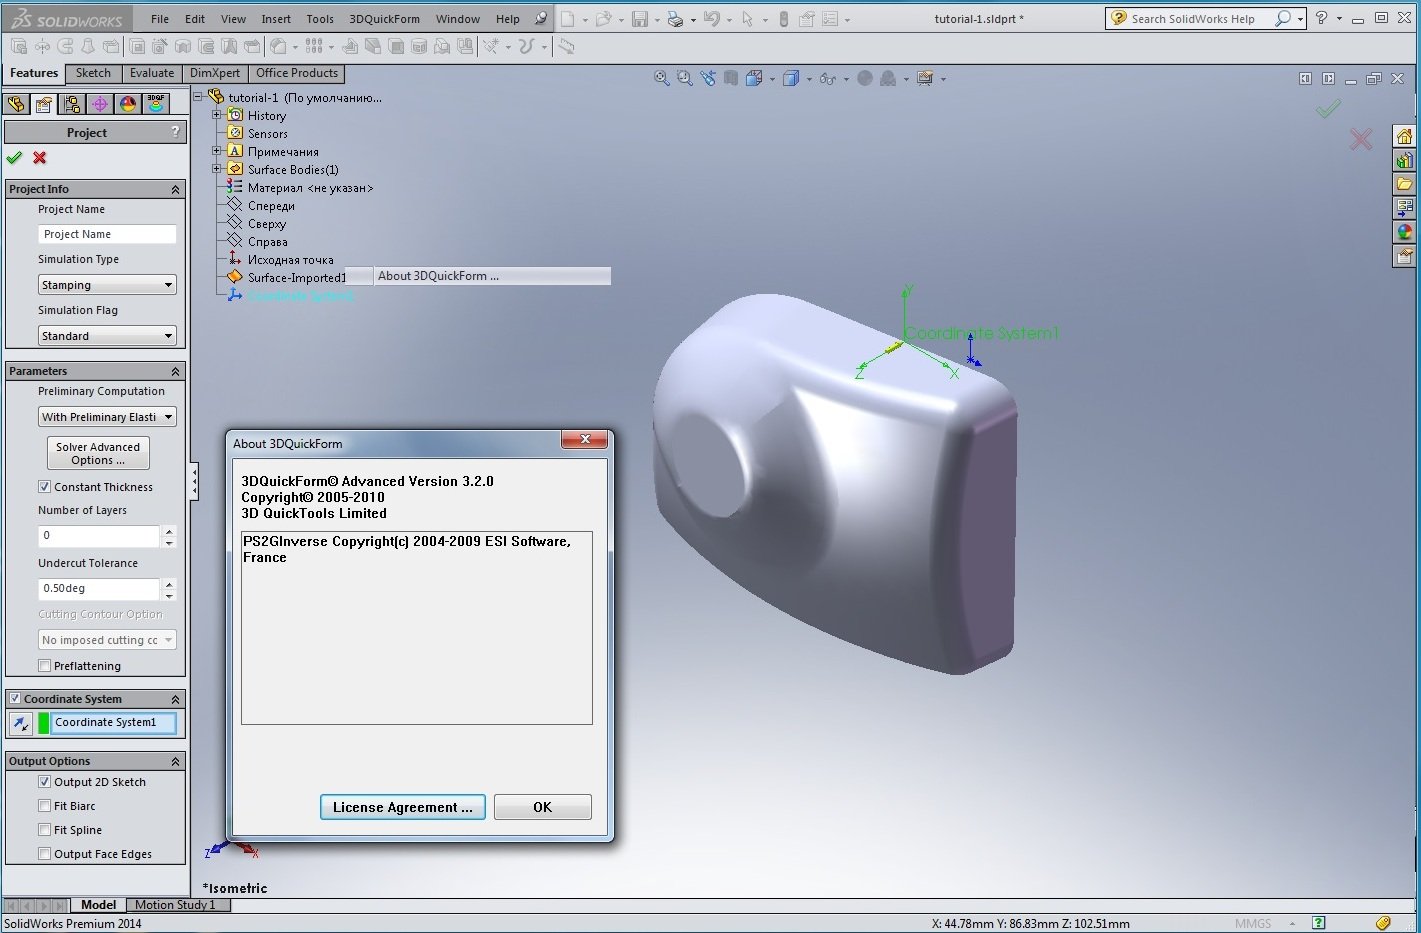Click the Save icon
This screenshot has height=933, width=1421.
(x=639, y=19)
